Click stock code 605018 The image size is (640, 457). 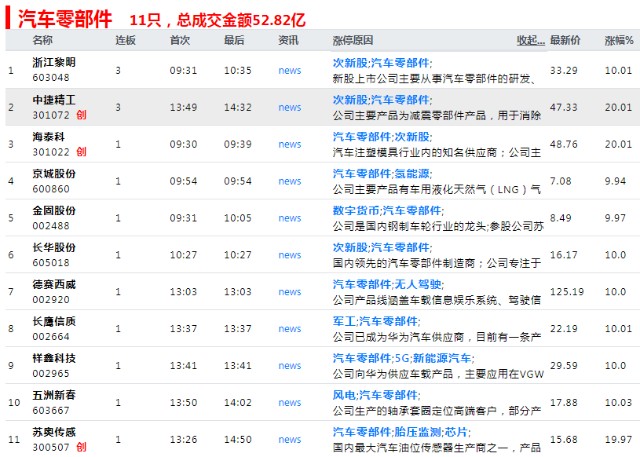[51, 263]
